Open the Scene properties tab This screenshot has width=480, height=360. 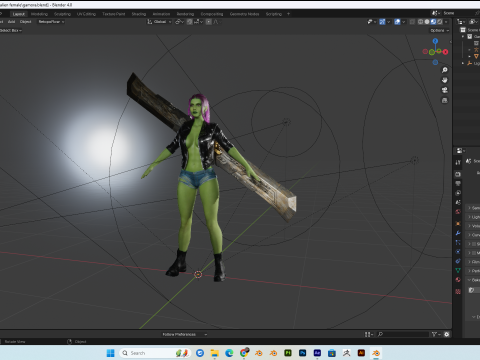coord(458,202)
